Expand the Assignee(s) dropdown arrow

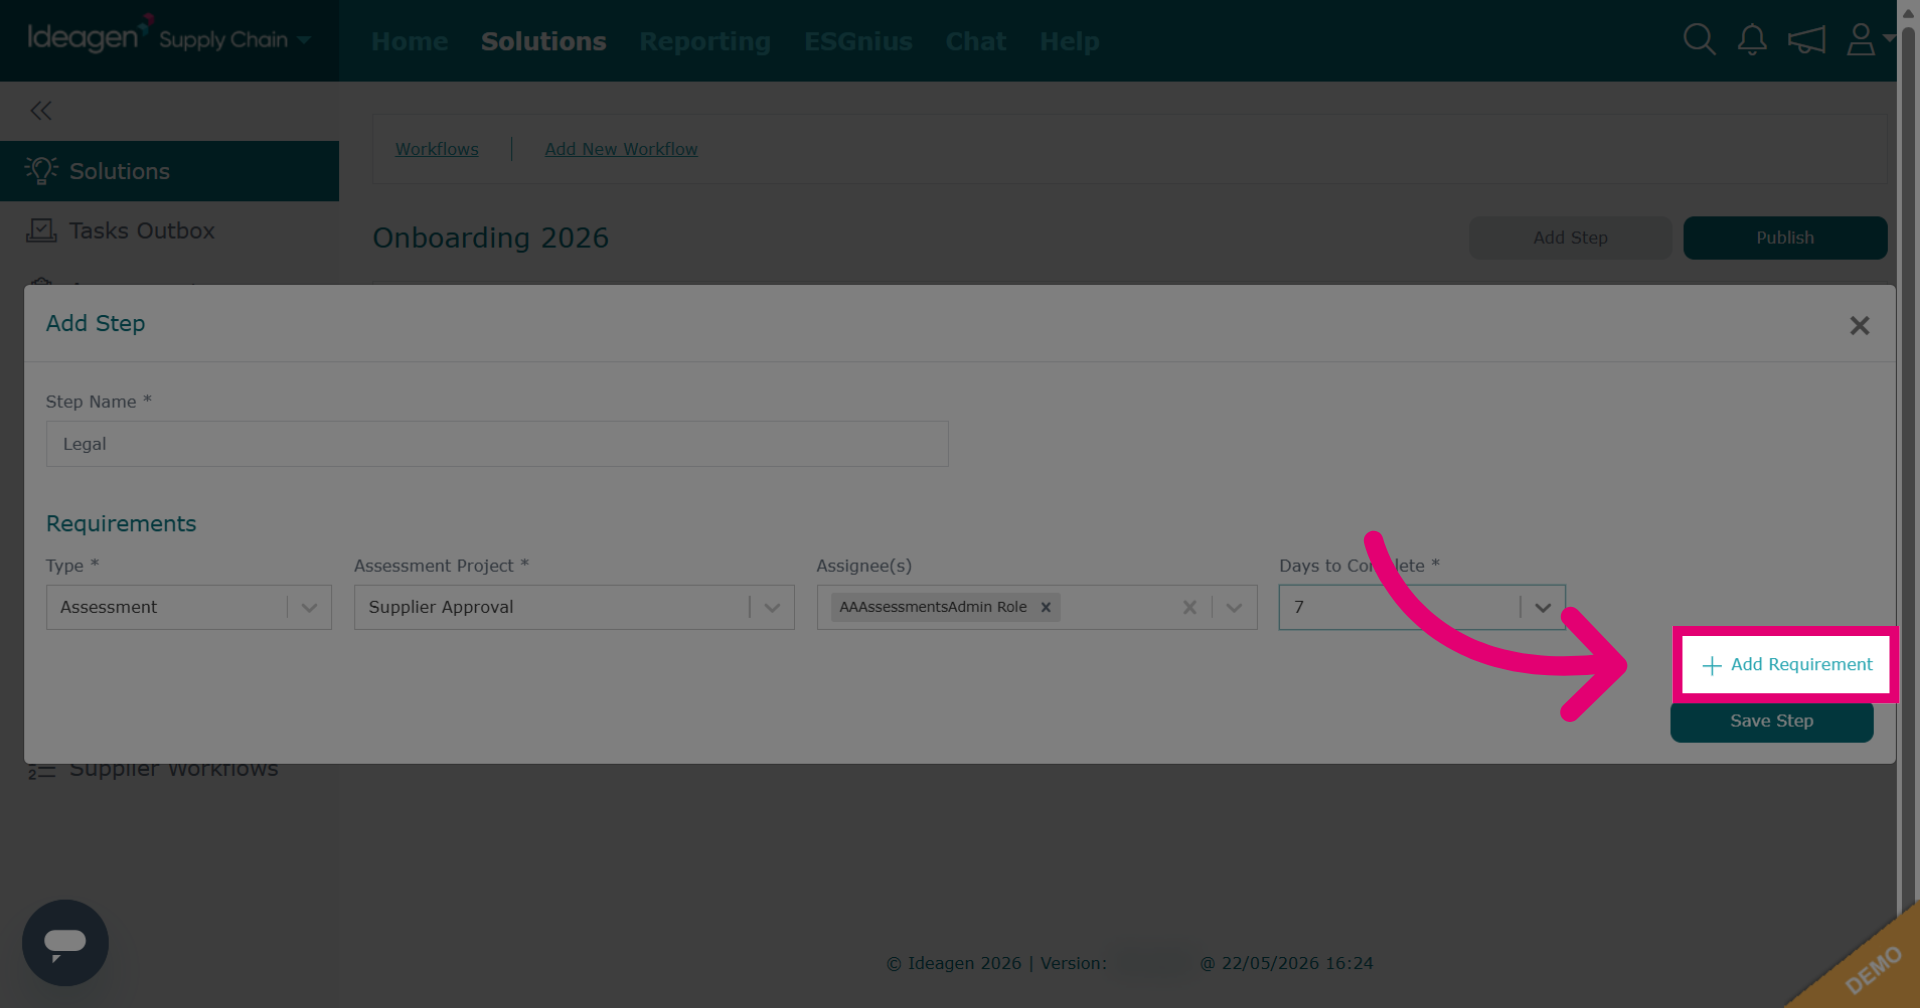point(1234,607)
